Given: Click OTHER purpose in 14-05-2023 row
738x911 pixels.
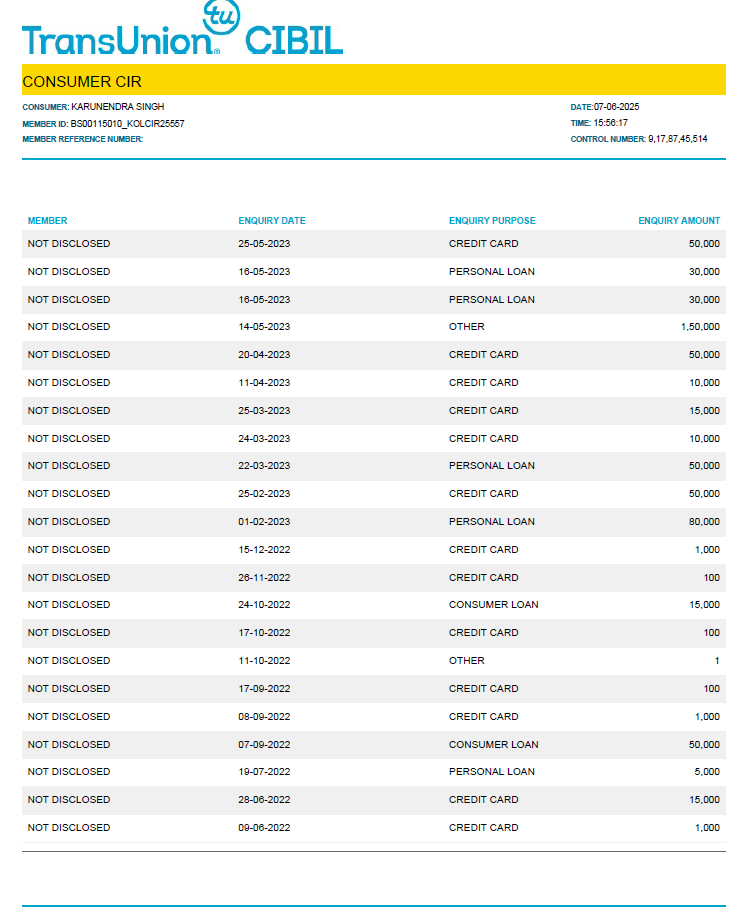Looking at the screenshot, I should 467,327.
